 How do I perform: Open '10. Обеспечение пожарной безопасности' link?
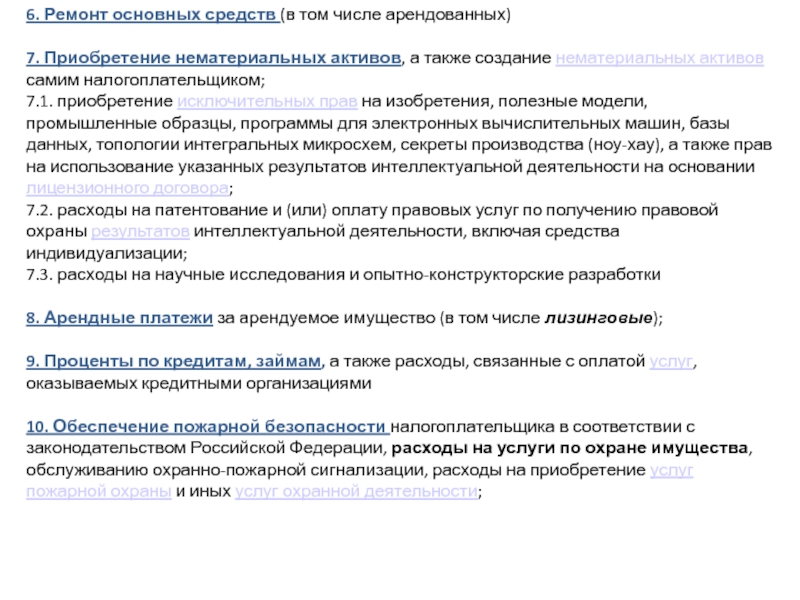(208, 427)
